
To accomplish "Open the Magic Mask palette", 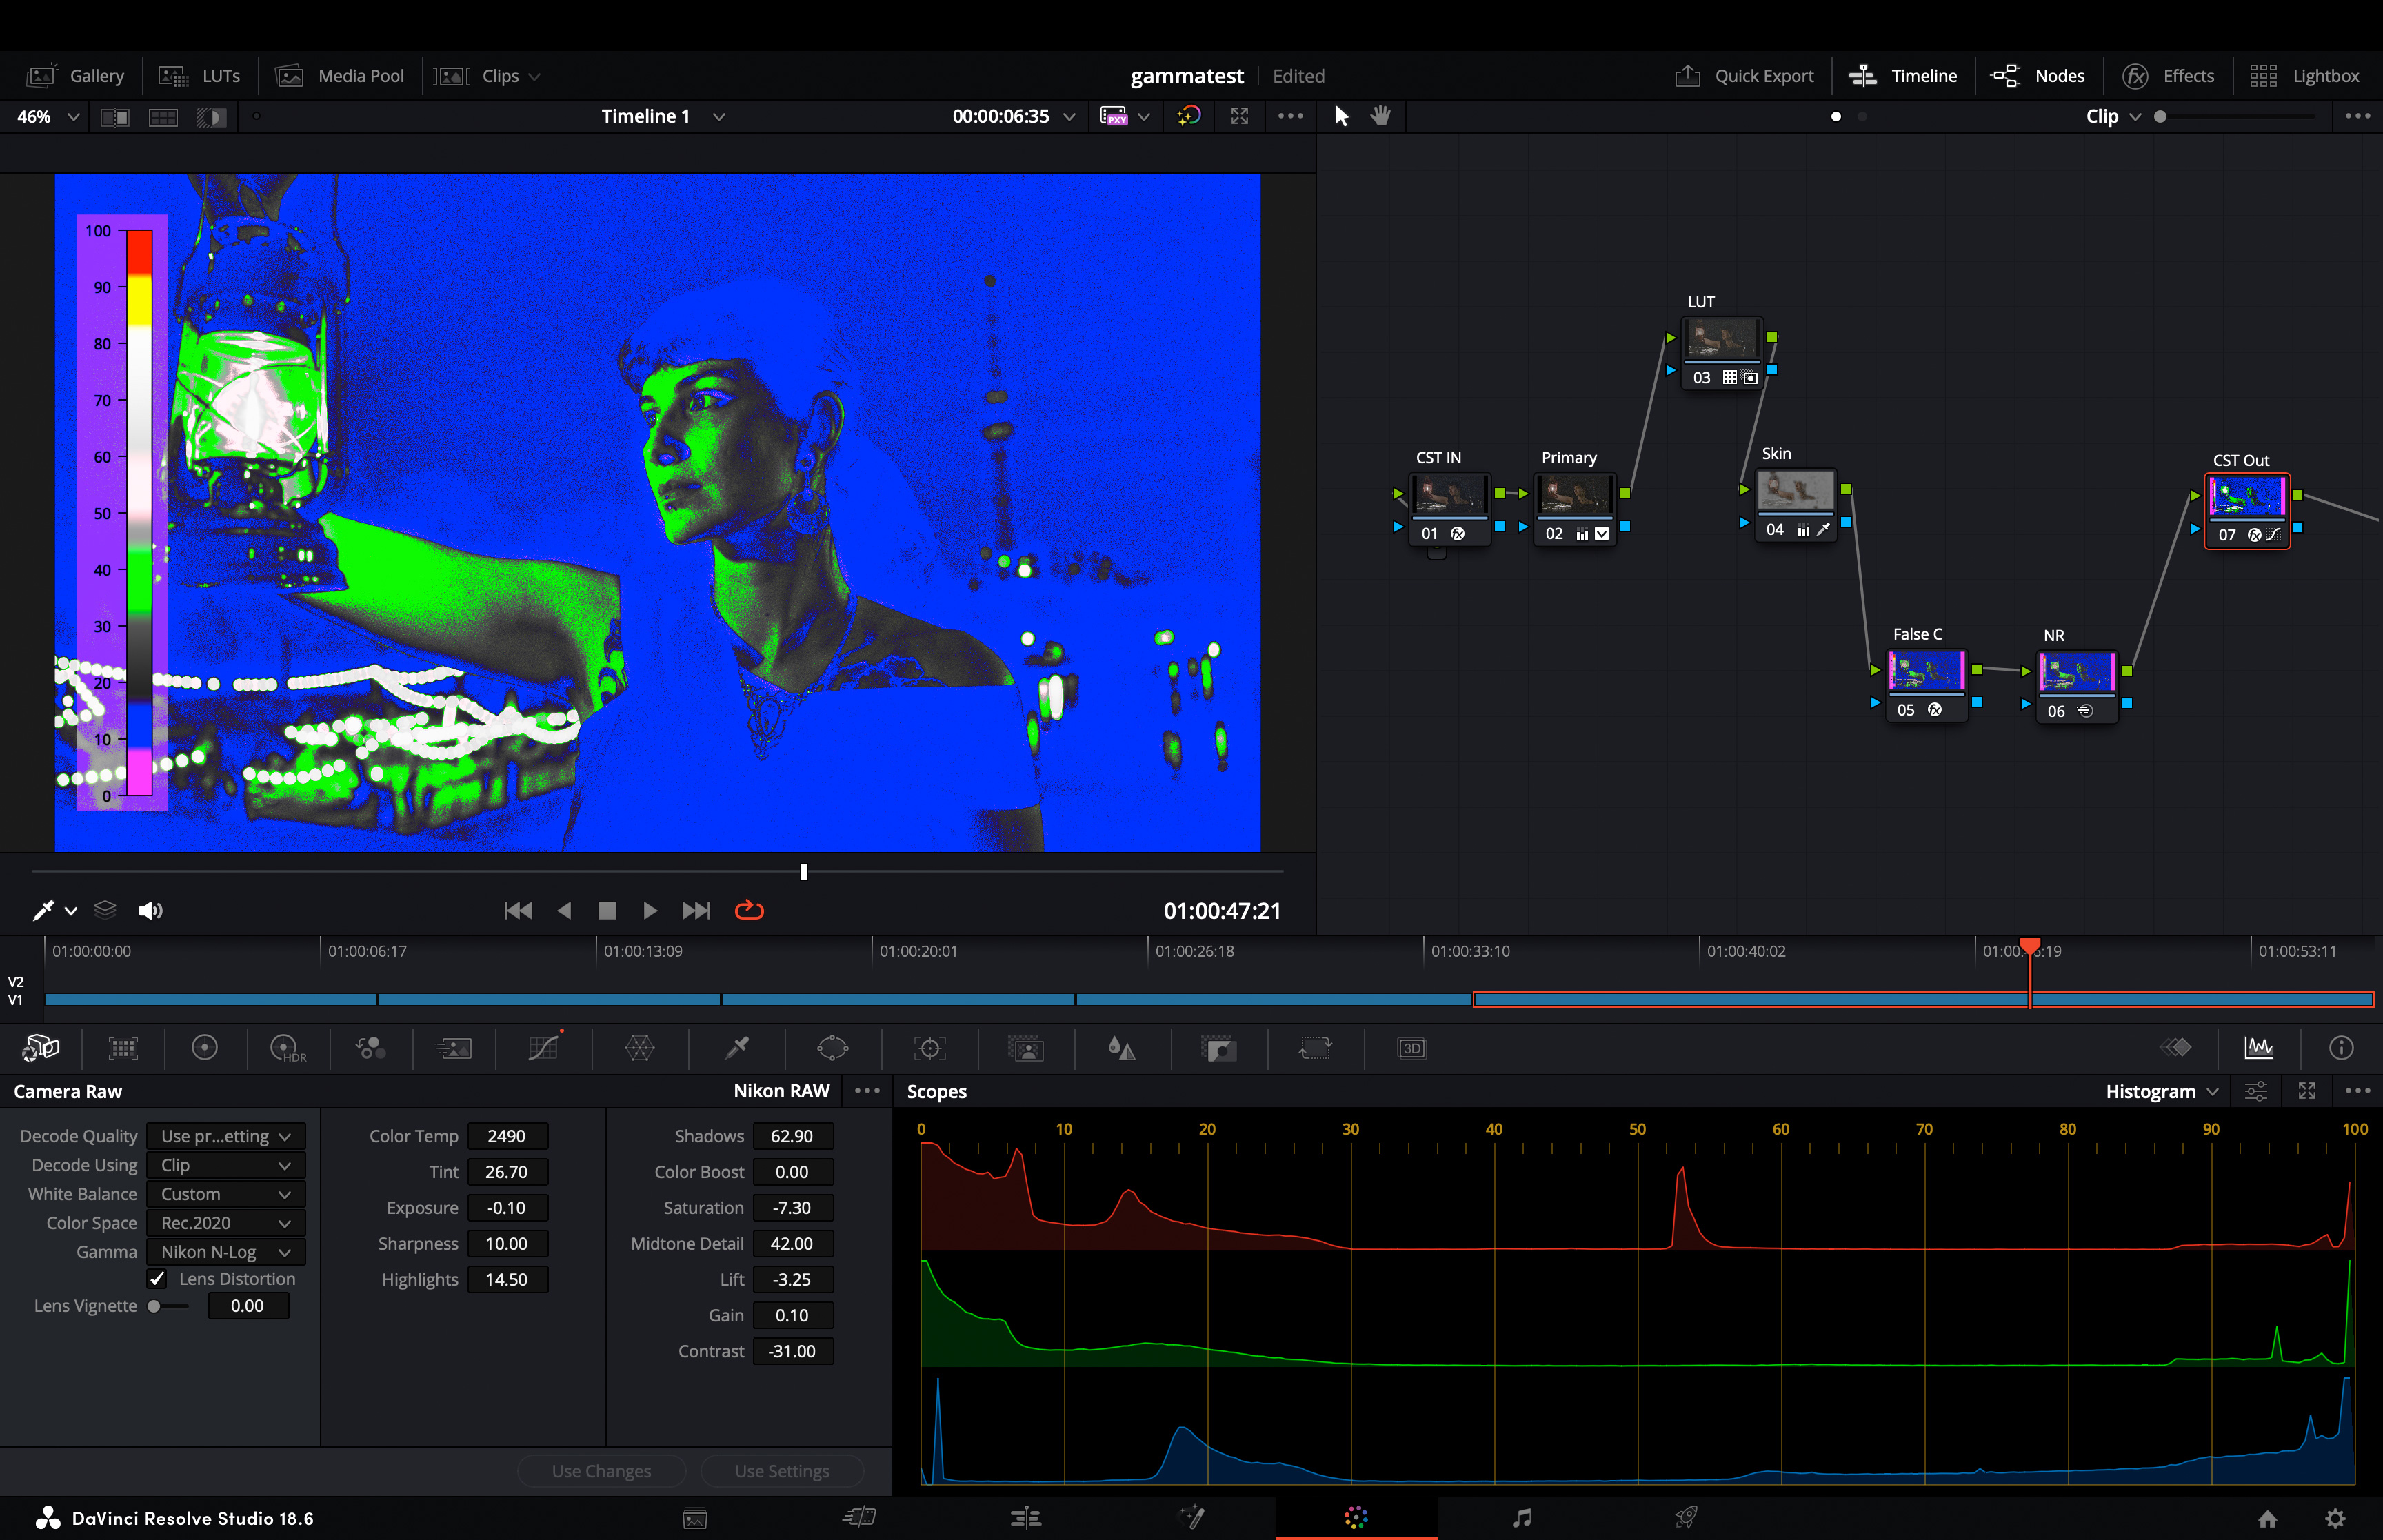I will (x=1025, y=1048).
